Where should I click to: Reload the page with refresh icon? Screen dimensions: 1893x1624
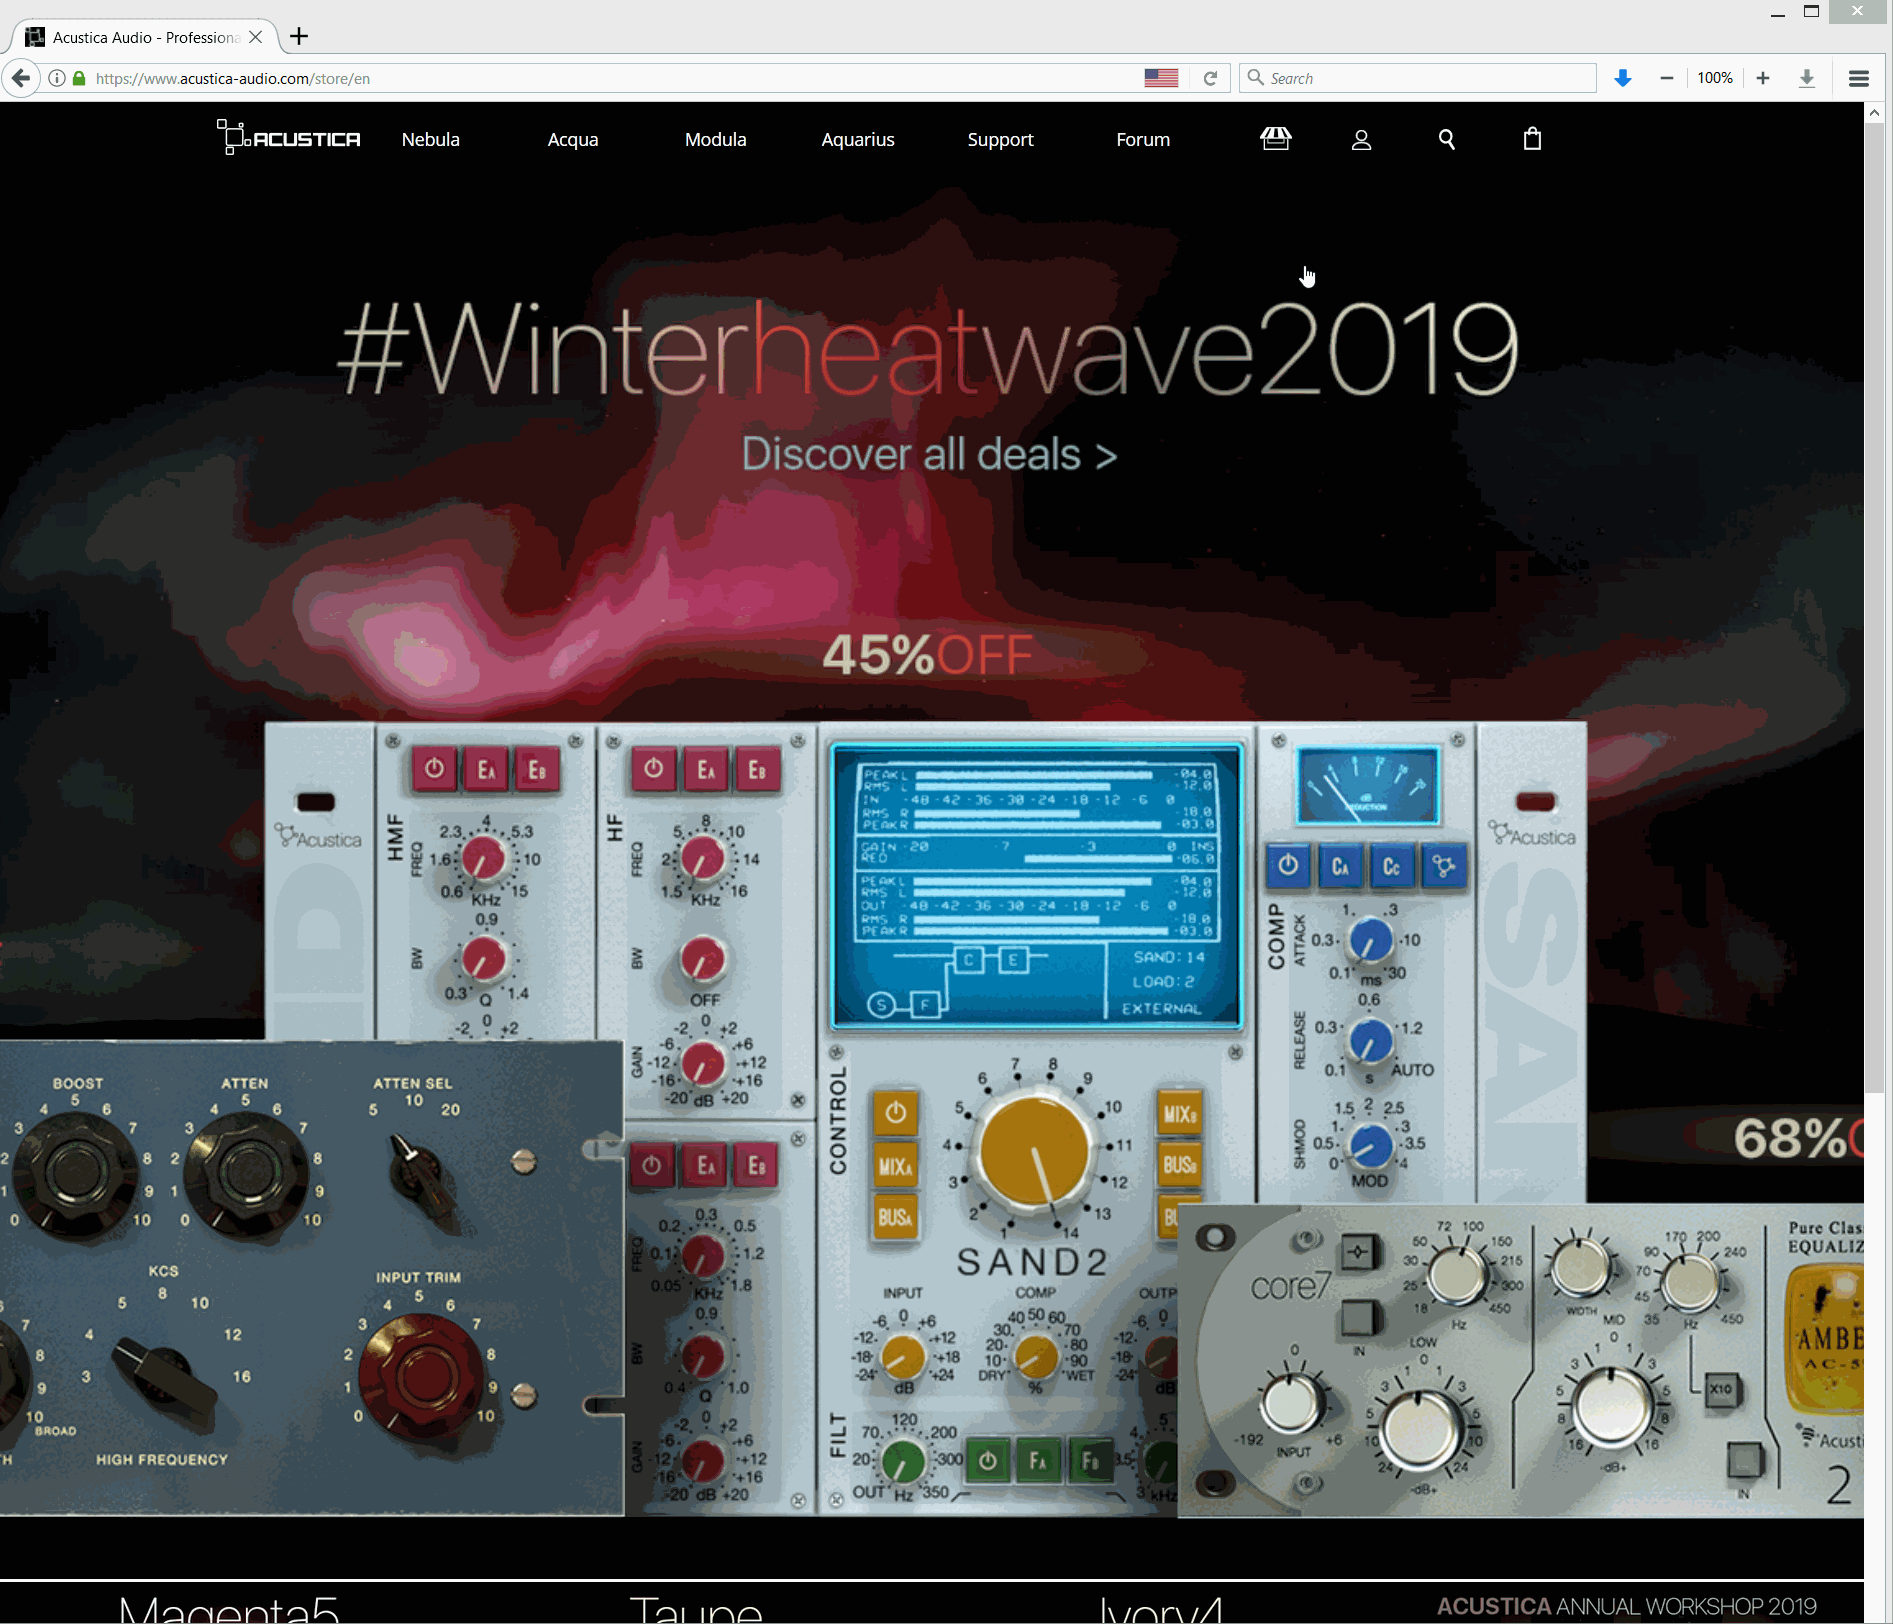click(x=1210, y=78)
